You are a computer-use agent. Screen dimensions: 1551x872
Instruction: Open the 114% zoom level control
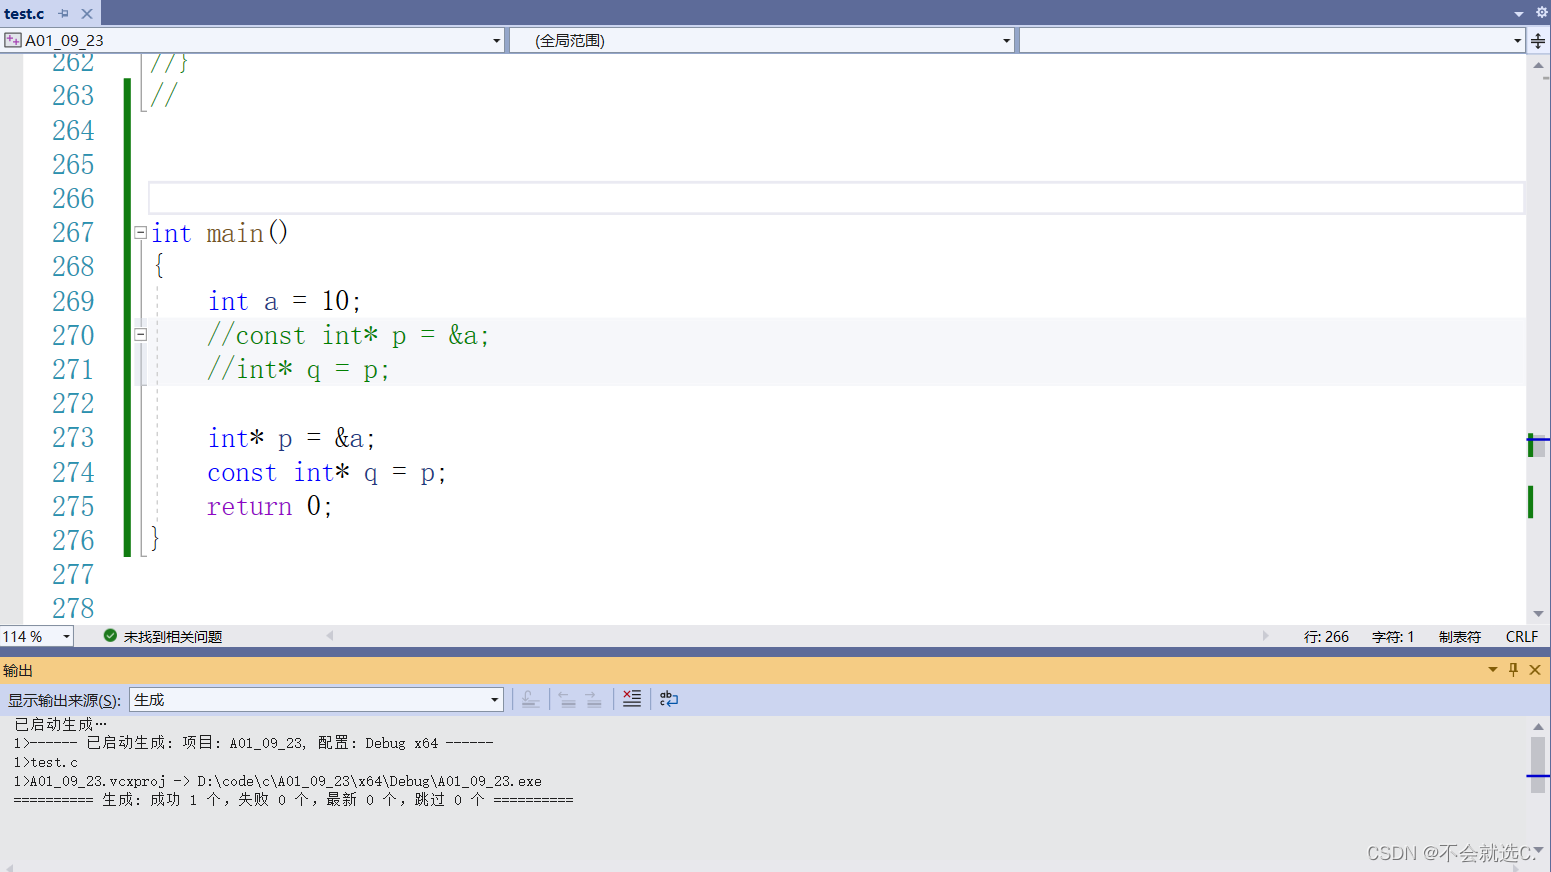click(x=35, y=635)
